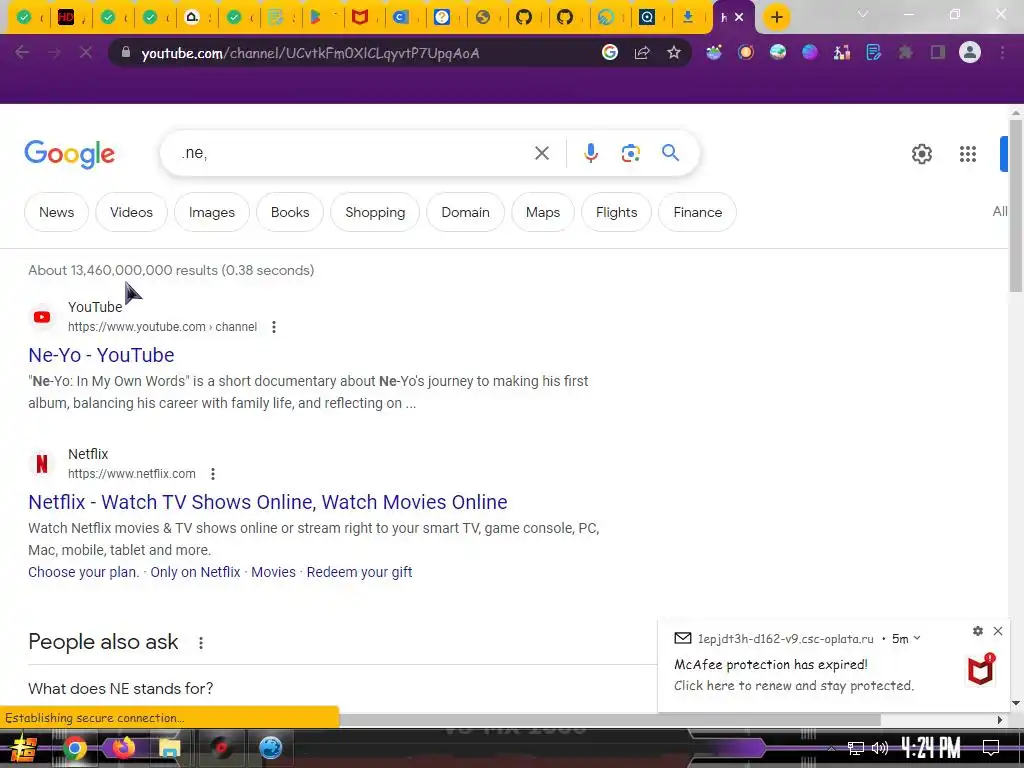Go to the Google homepage logo
The image size is (1024, 768).
coord(69,154)
